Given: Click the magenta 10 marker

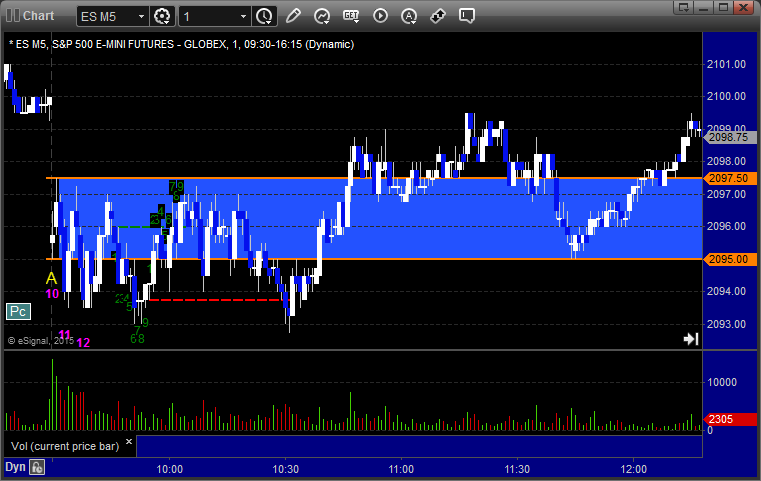Looking at the screenshot, I should (x=52, y=294).
